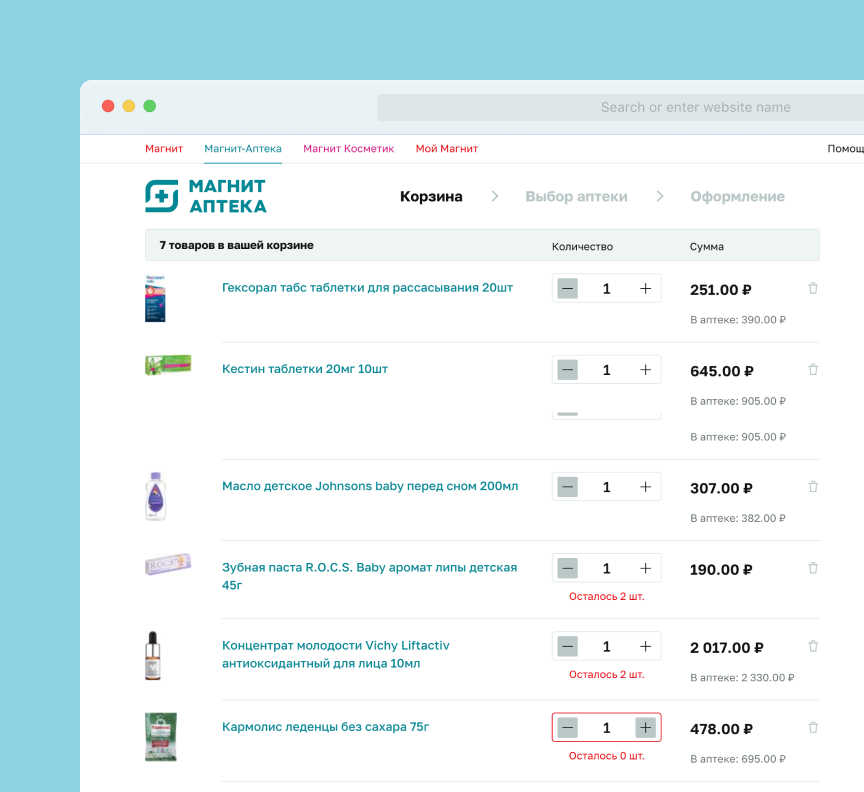Screen dimensions: 864x792
Task: Click trash icon for Johnsons baby oil
Action: (x=813, y=487)
